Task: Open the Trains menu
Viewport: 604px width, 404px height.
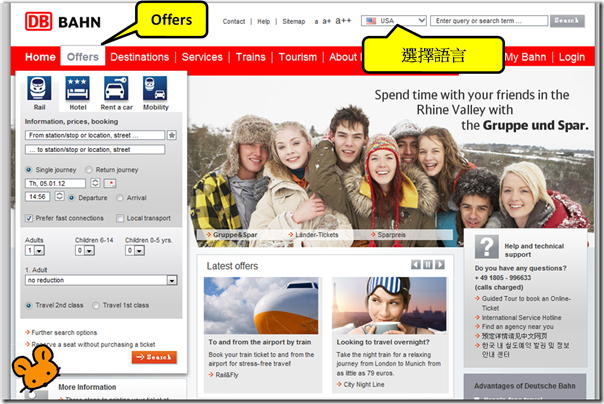Action: pos(250,57)
